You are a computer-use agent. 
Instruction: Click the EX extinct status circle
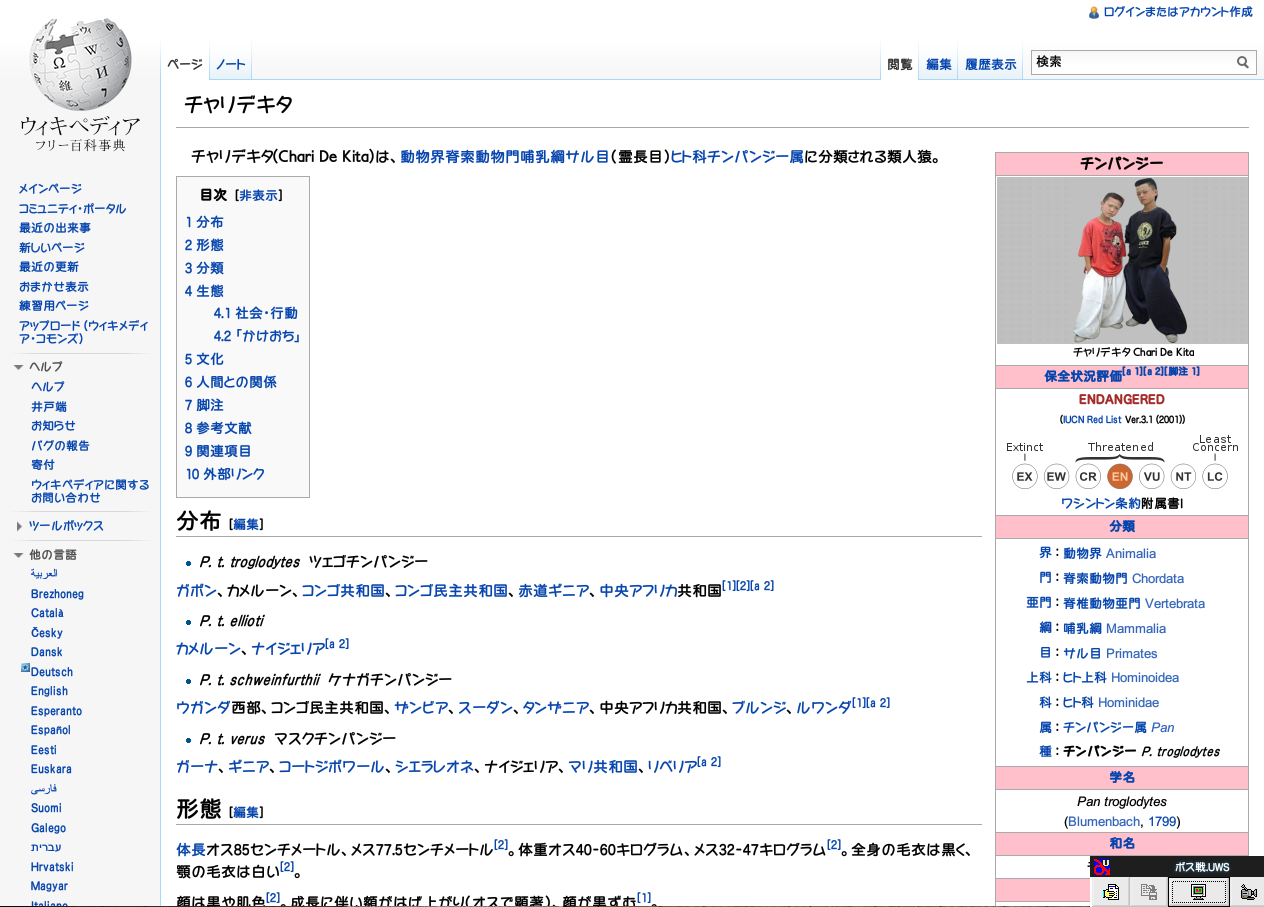tap(1024, 477)
